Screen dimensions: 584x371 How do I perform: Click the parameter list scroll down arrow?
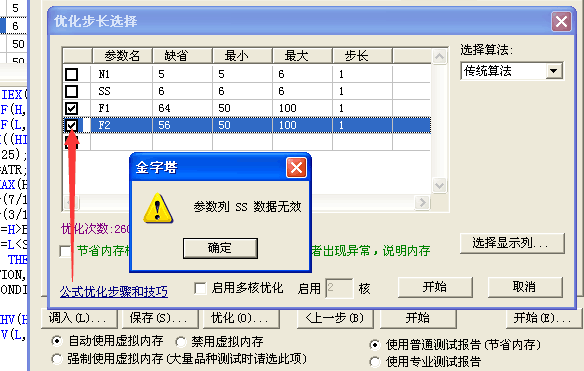coord(439,185)
